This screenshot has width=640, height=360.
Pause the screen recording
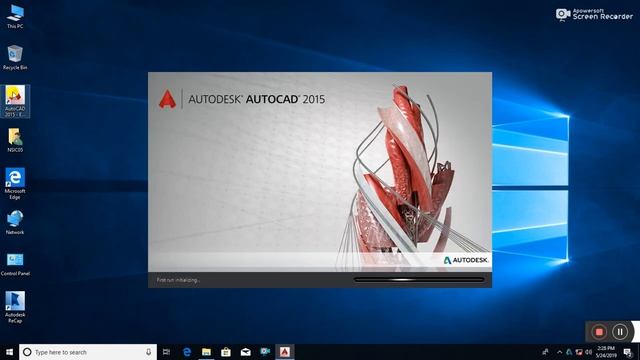pyautogui.click(x=620, y=332)
